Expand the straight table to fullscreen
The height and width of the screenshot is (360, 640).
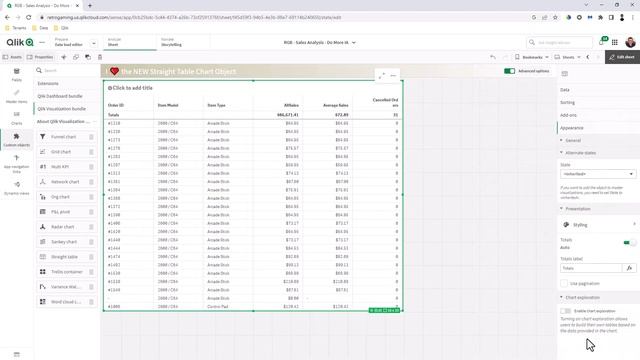click(382, 76)
